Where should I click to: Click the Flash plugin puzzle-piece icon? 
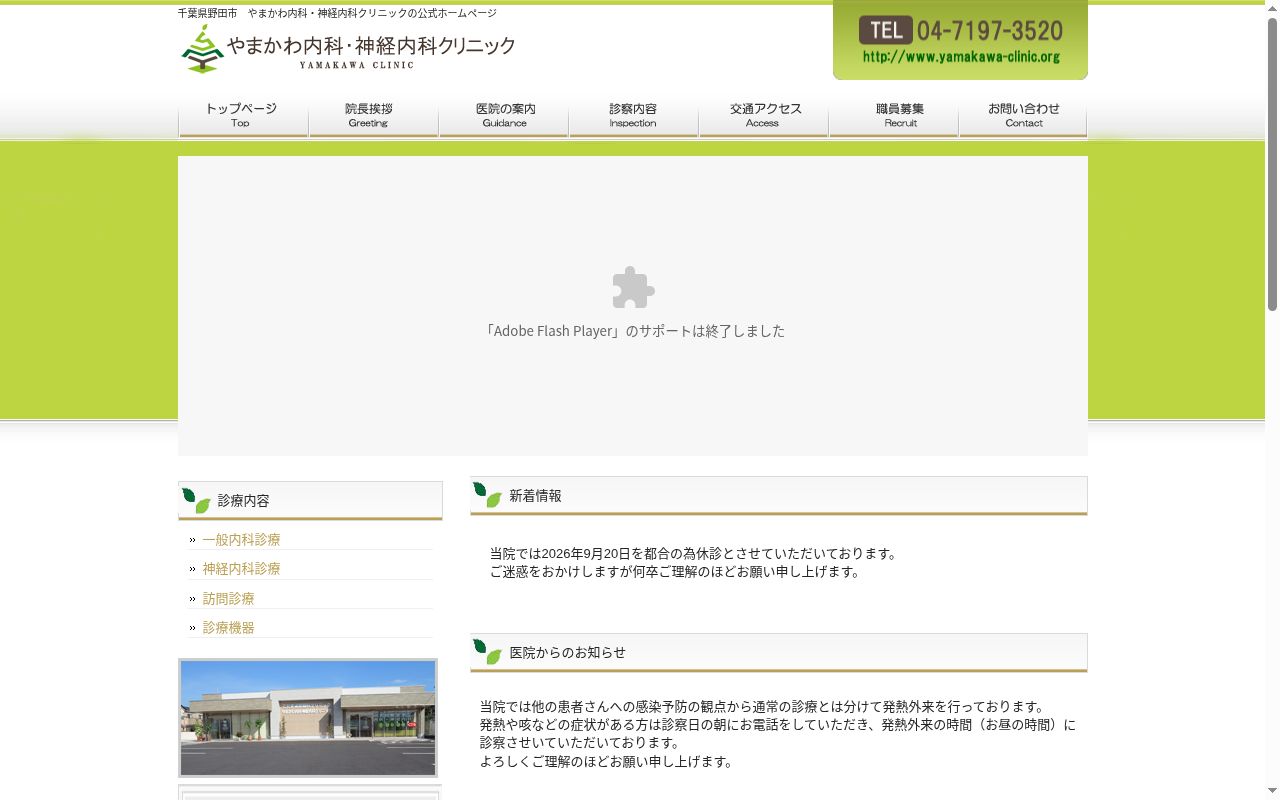point(633,288)
